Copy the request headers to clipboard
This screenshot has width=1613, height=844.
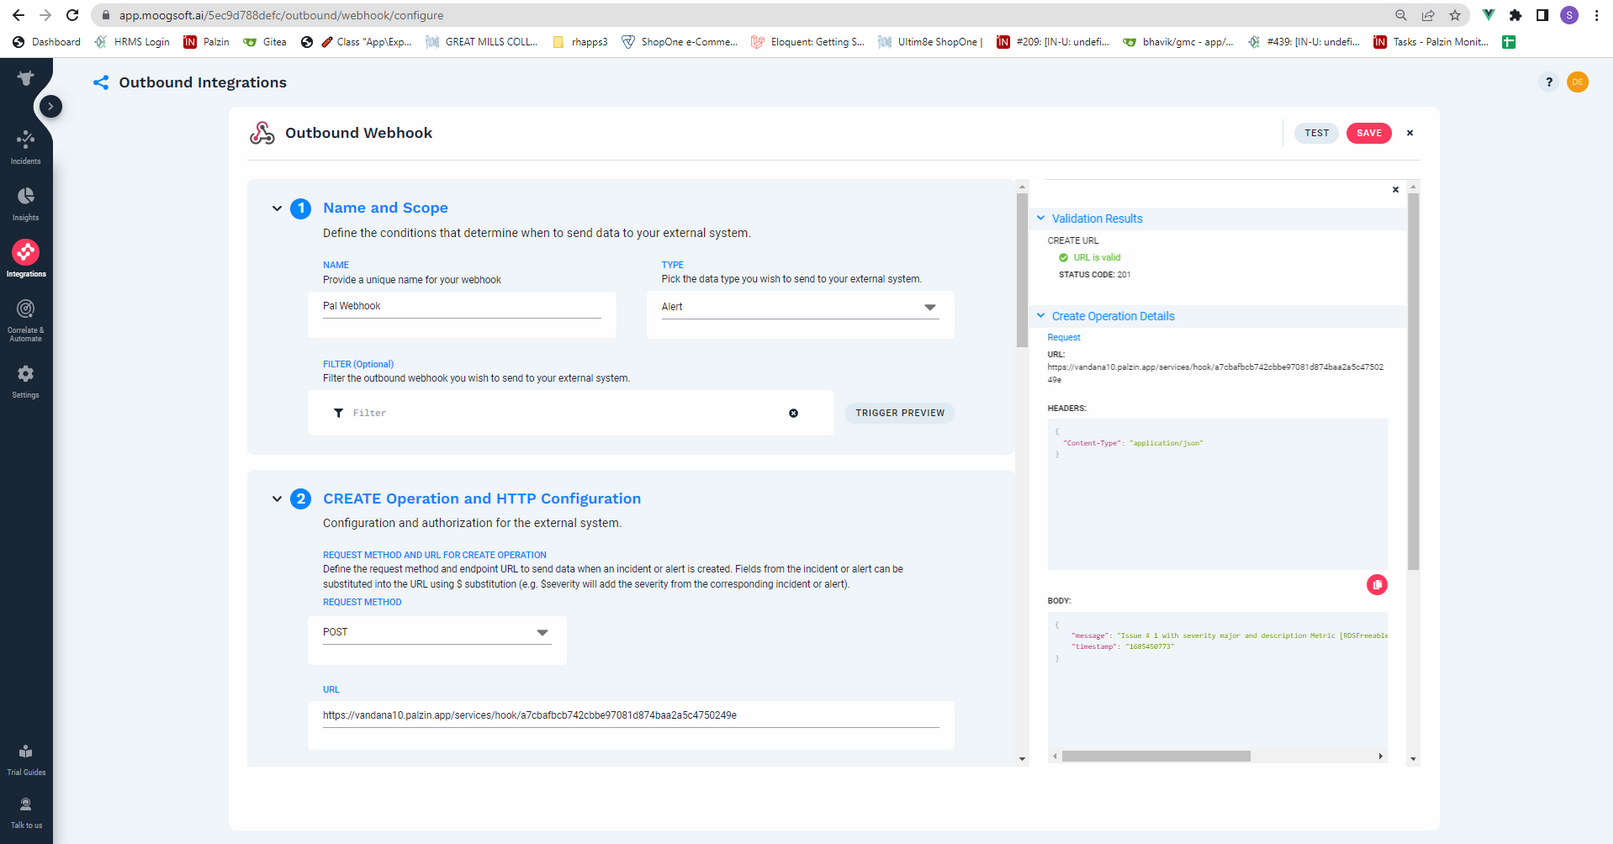1377,585
